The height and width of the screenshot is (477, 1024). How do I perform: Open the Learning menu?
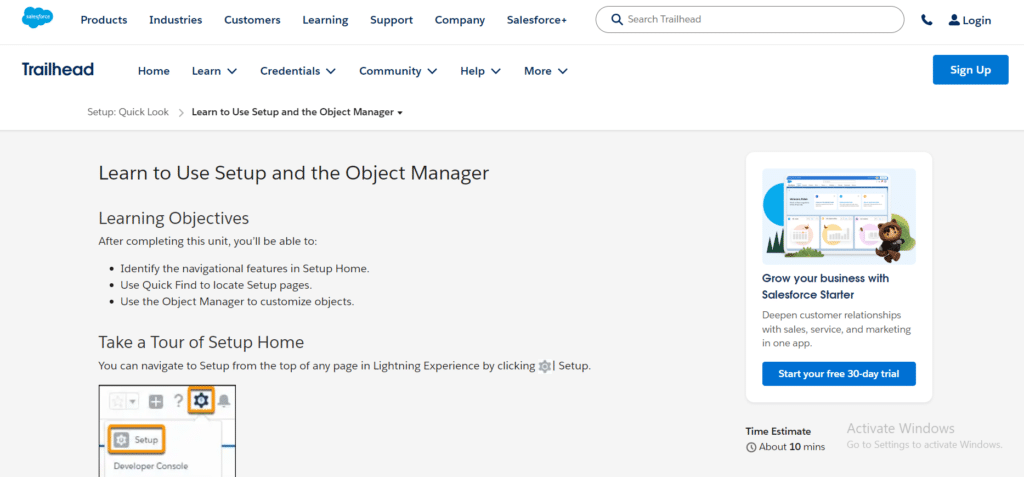[325, 20]
